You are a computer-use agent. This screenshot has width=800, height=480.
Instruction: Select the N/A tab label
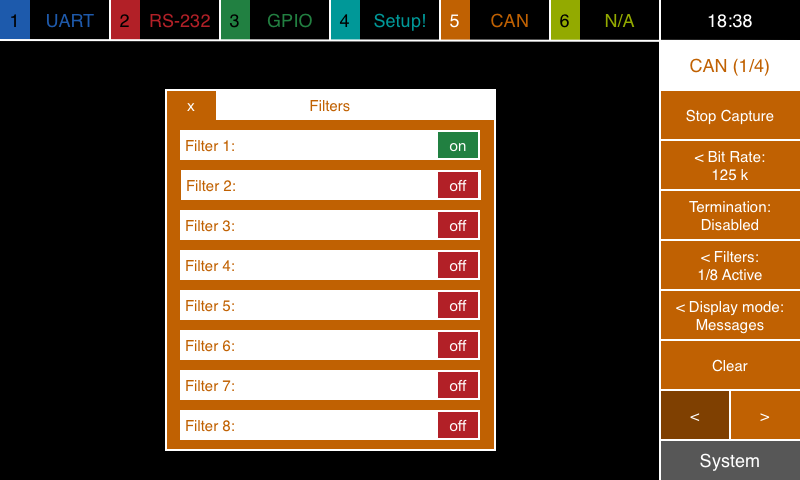619,20
